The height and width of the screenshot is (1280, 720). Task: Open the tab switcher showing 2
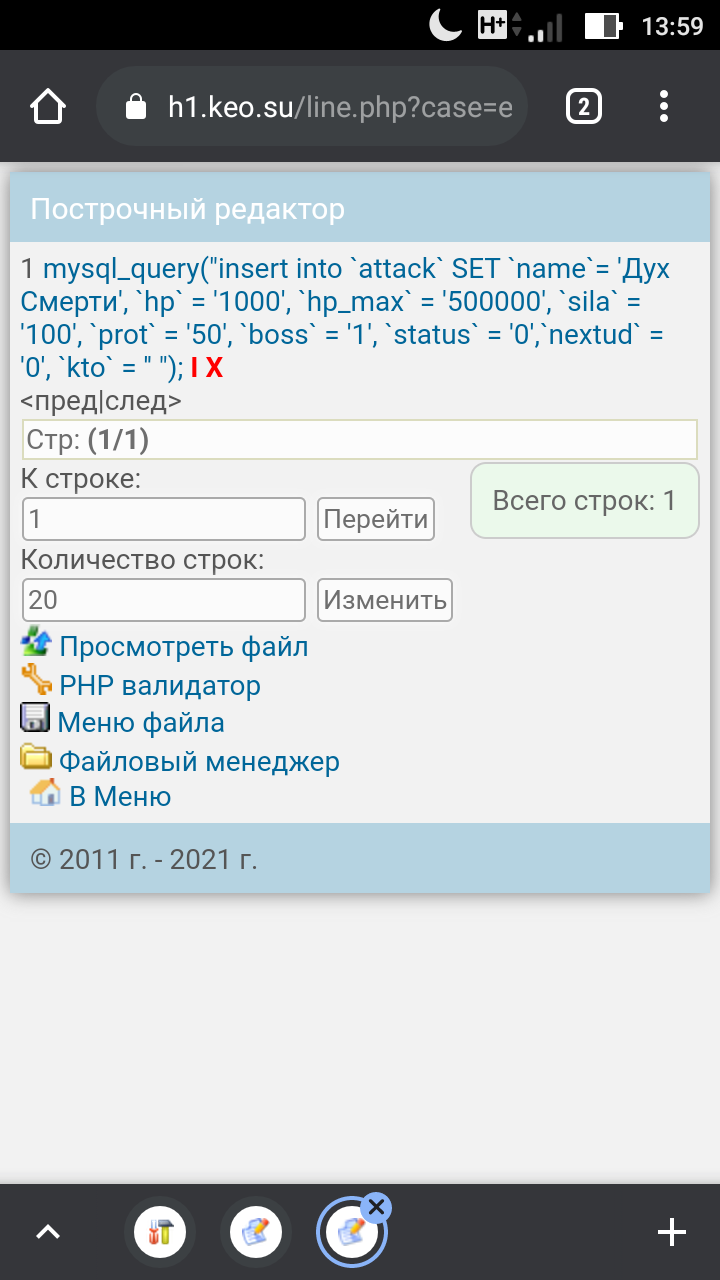coord(584,107)
